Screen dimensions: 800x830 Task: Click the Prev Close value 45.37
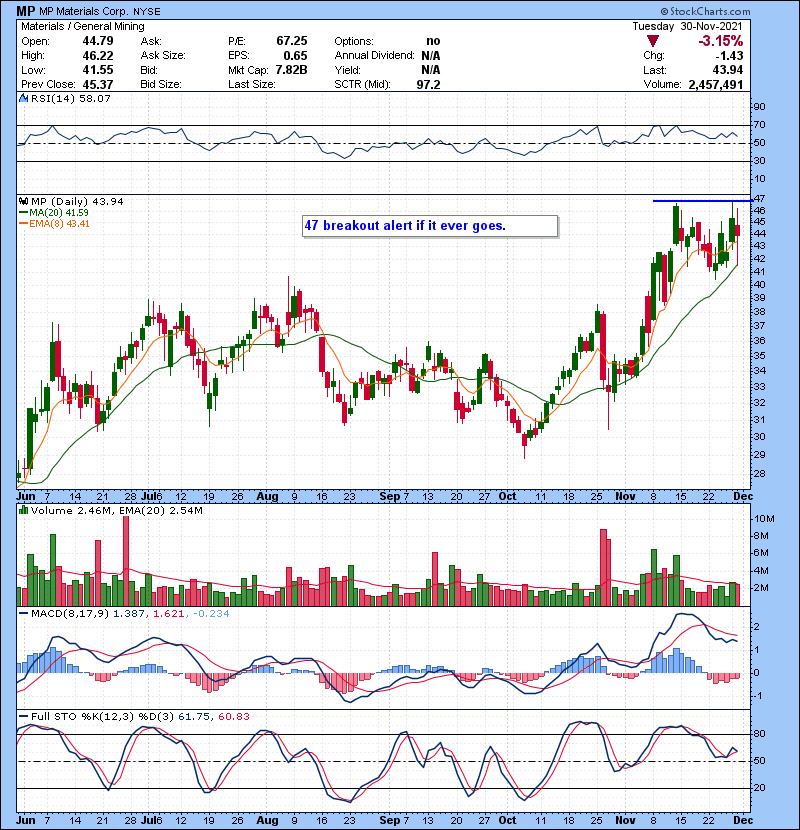[98, 85]
